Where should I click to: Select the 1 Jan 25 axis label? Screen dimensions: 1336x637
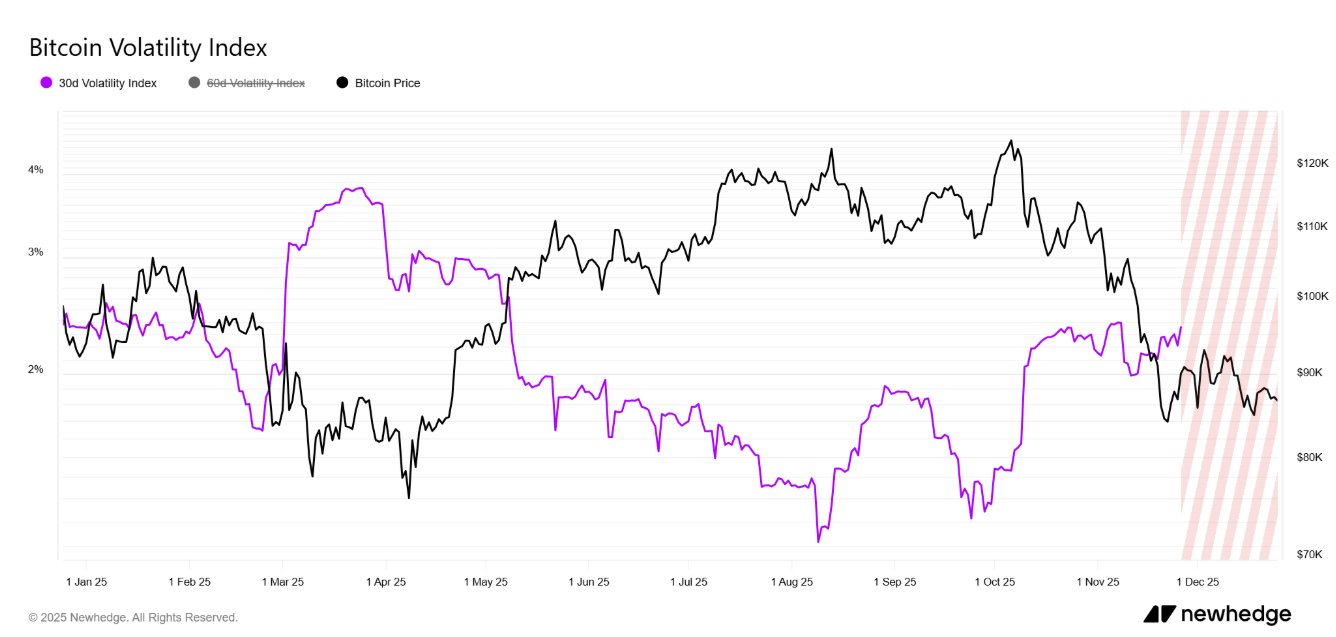87,581
